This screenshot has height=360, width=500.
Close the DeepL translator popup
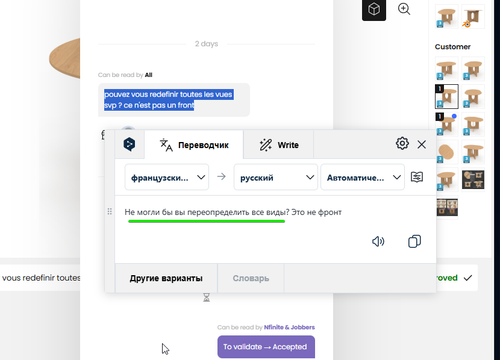[x=422, y=144]
